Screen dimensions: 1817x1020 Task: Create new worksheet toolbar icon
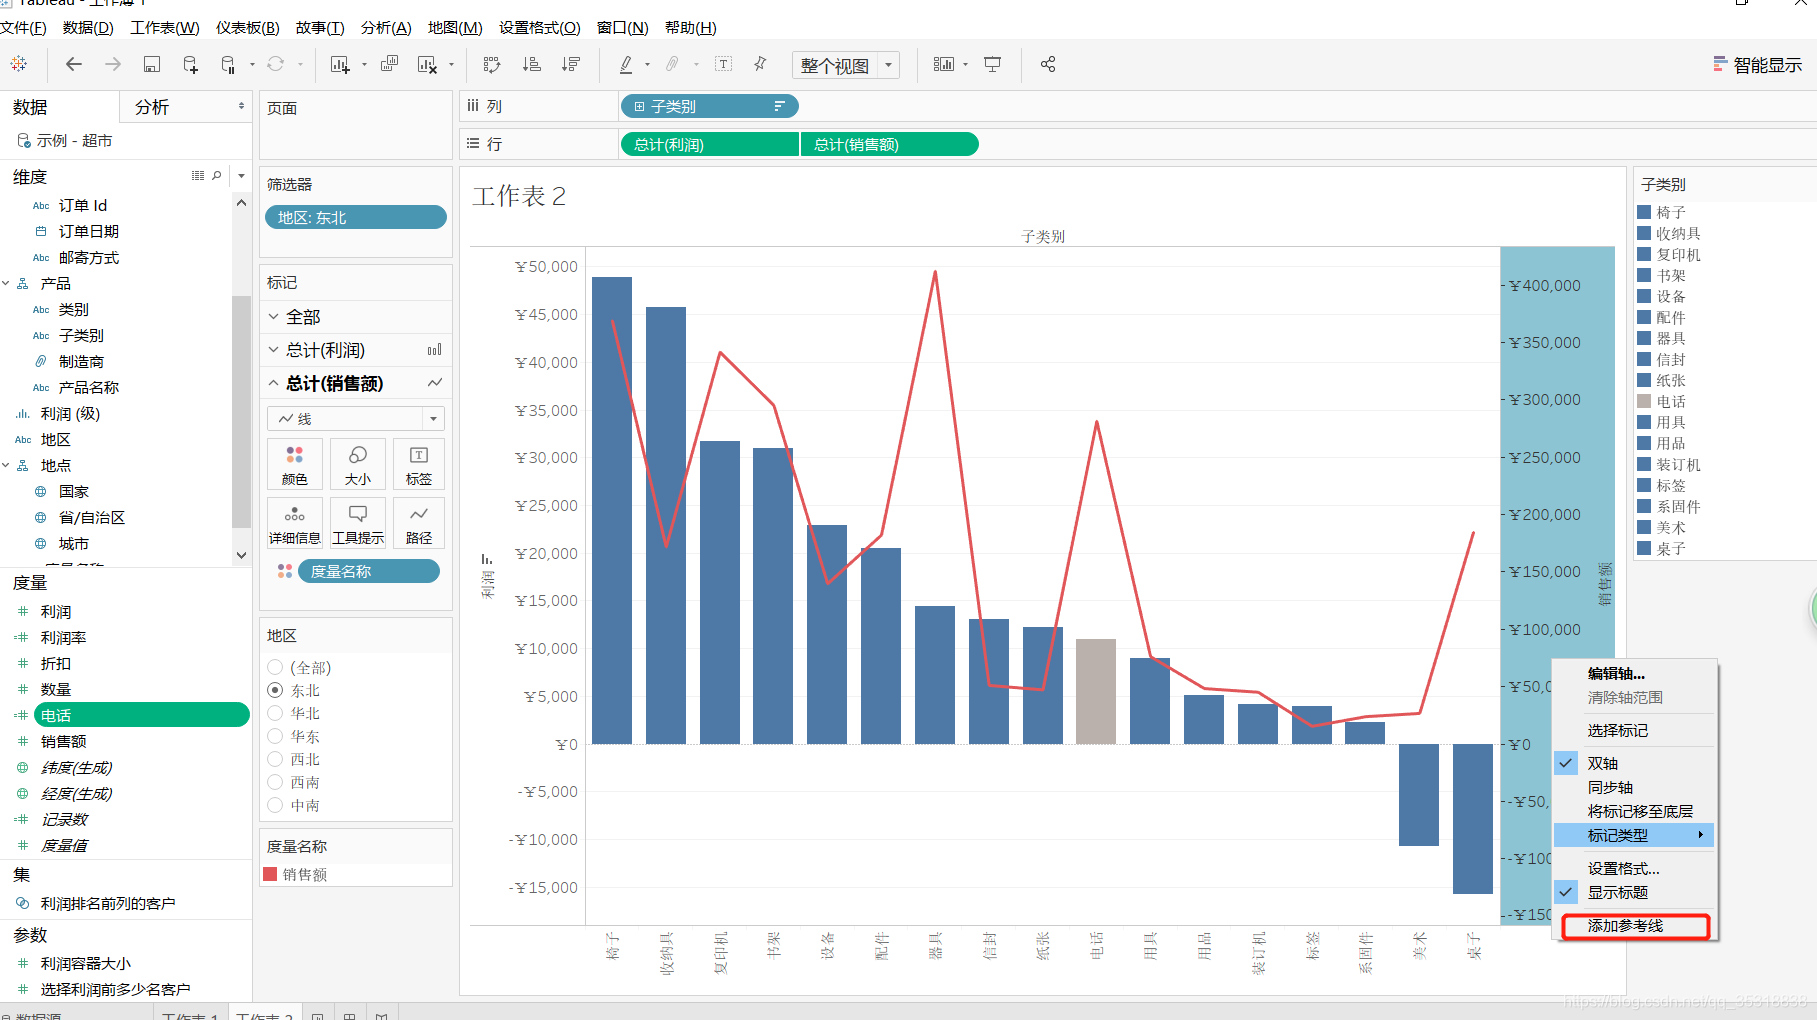coord(340,64)
